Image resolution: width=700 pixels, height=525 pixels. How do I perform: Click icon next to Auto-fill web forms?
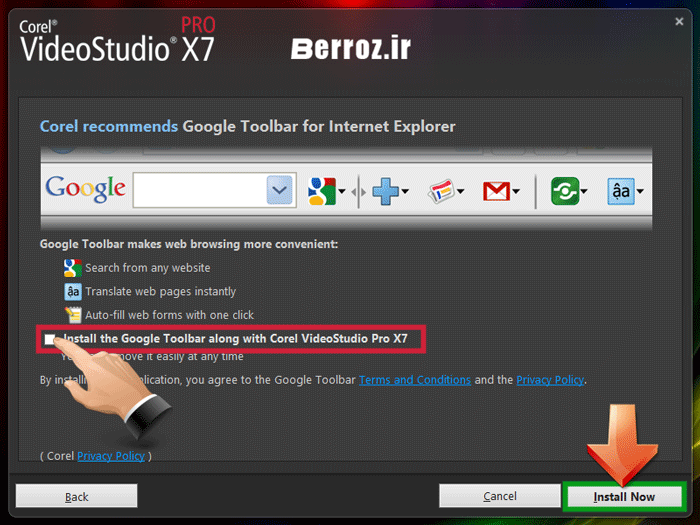point(73,315)
